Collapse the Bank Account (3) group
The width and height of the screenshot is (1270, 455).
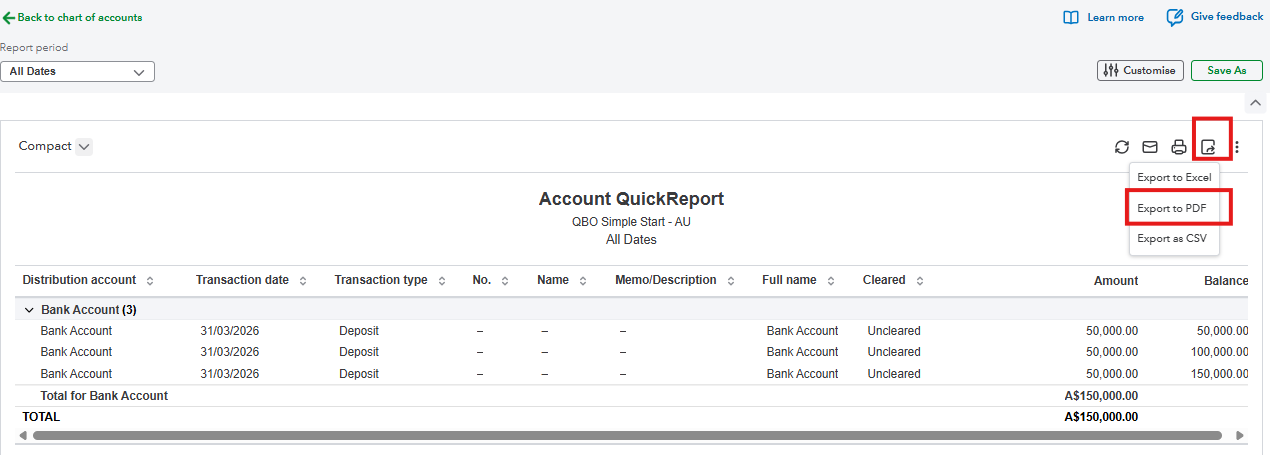click(x=28, y=310)
